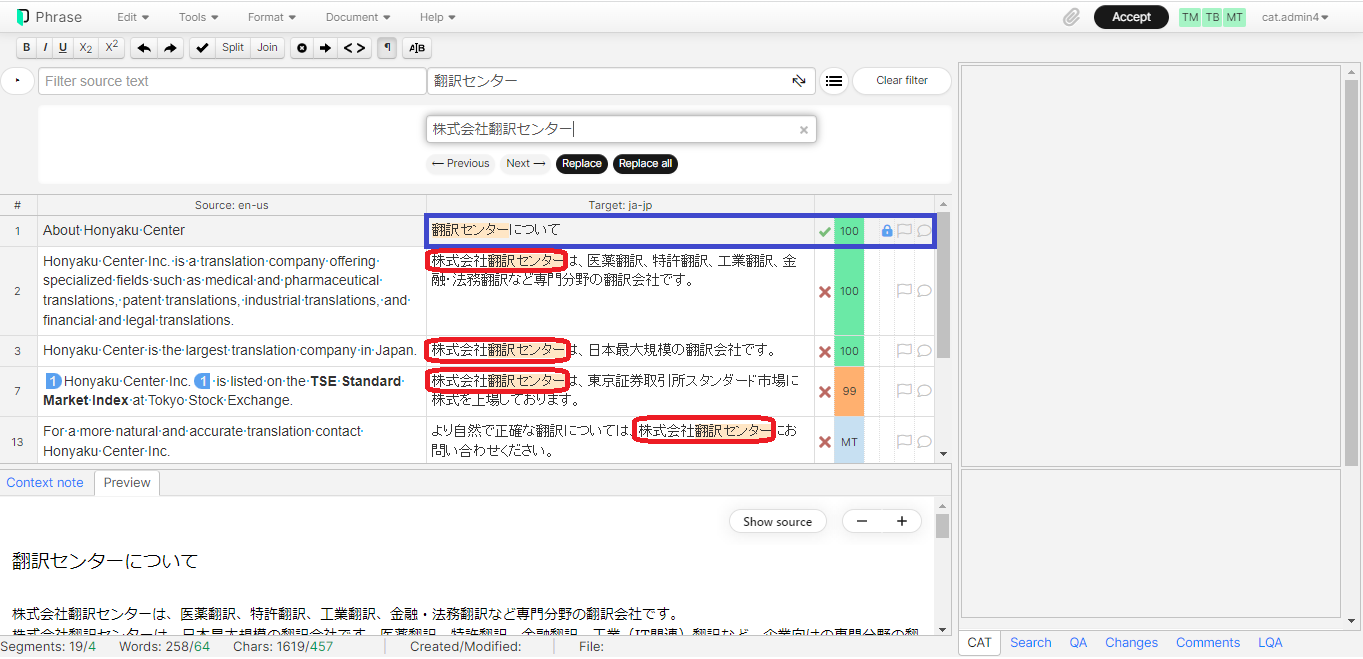
Task: Click the redo arrow in the toolbar
Action: tap(169, 48)
